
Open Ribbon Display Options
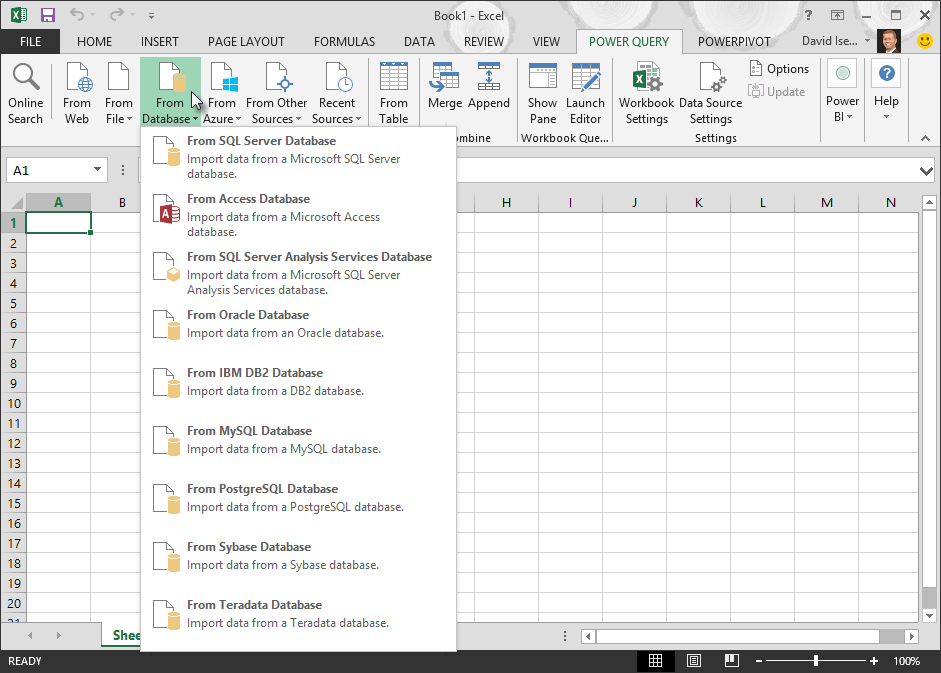837,16
